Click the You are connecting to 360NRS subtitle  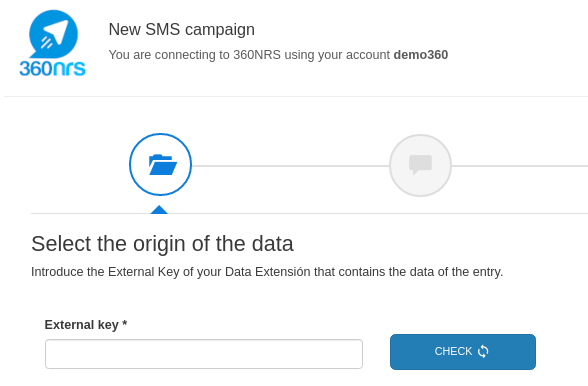coord(278,55)
